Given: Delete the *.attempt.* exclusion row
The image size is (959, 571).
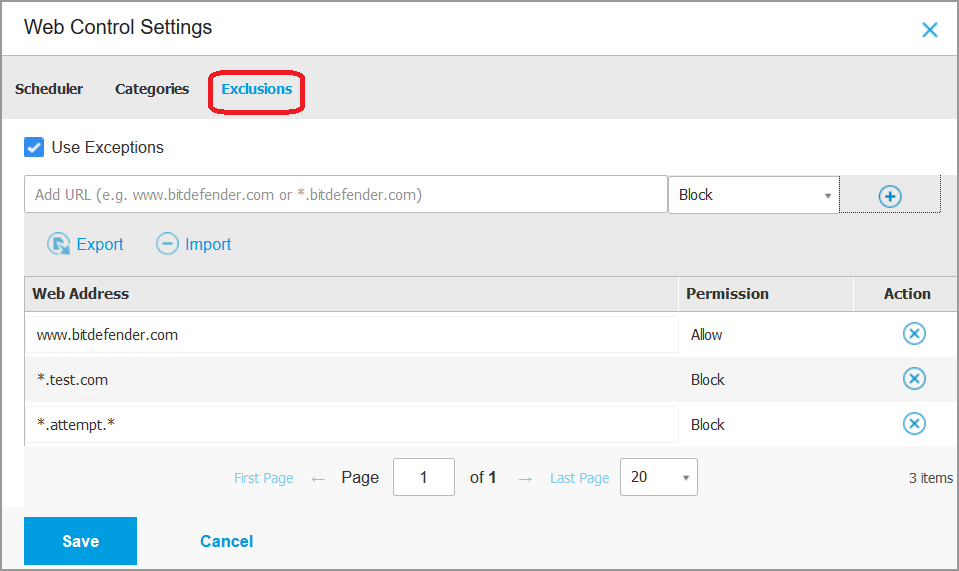Looking at the screenshot, I should pos(914,424).
